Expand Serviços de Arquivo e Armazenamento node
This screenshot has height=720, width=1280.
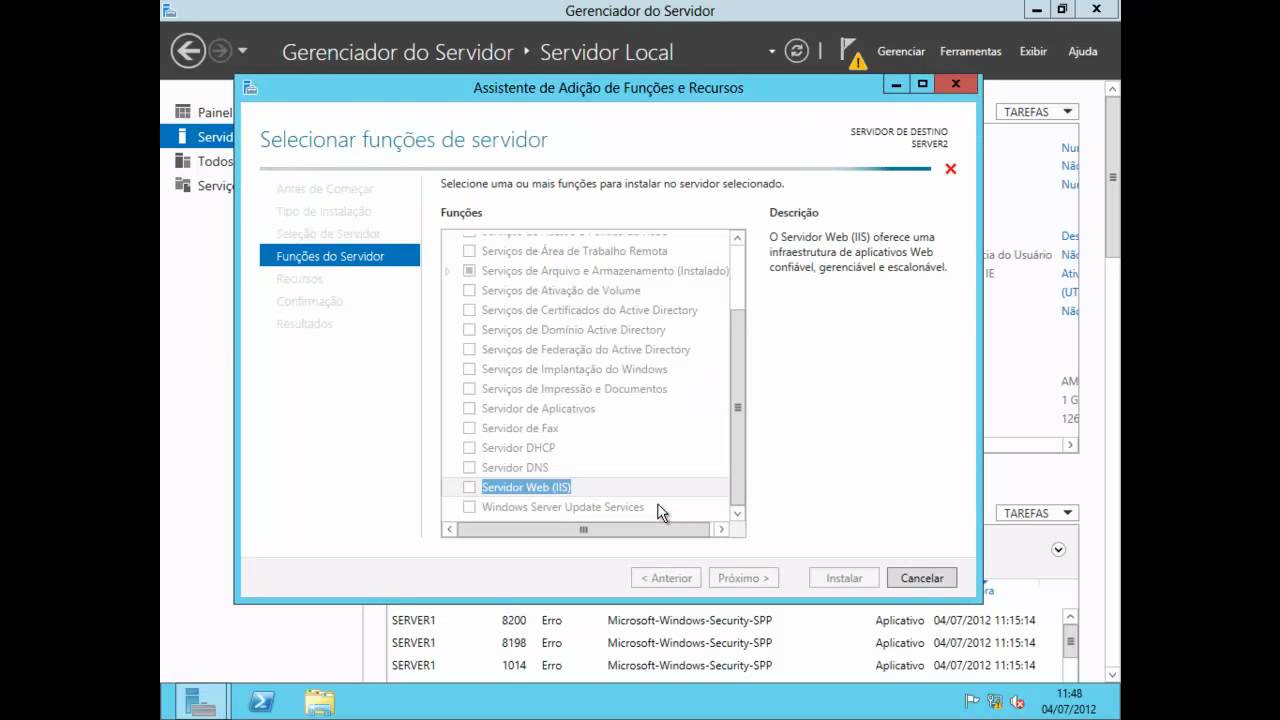click(448, 271)
